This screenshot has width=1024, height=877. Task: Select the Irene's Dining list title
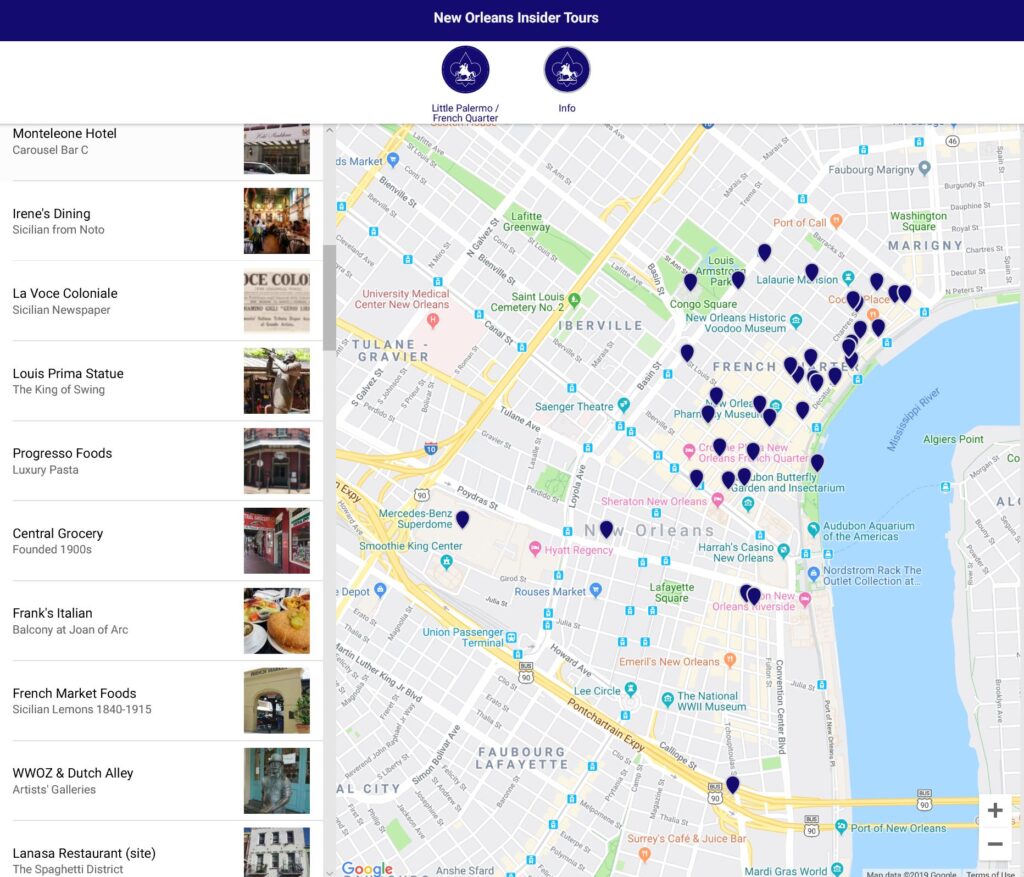(52, 214)
